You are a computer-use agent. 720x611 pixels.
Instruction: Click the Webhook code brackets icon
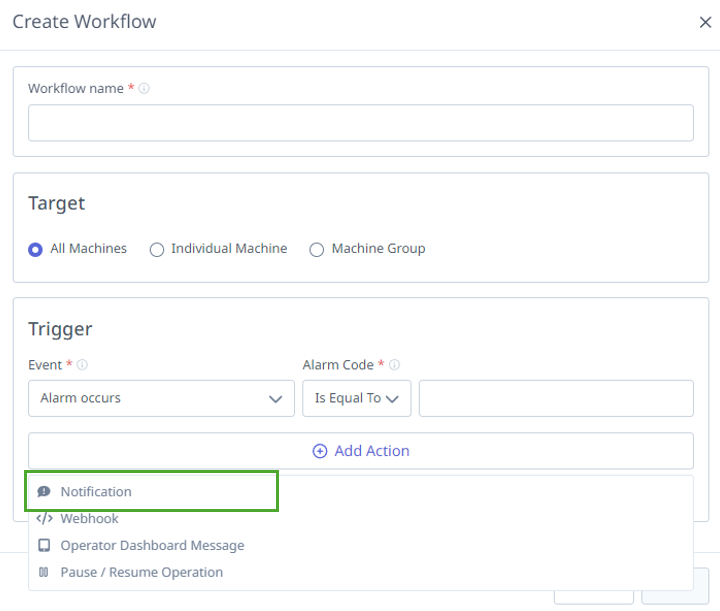pyautogui.click(x=44, y=519)
